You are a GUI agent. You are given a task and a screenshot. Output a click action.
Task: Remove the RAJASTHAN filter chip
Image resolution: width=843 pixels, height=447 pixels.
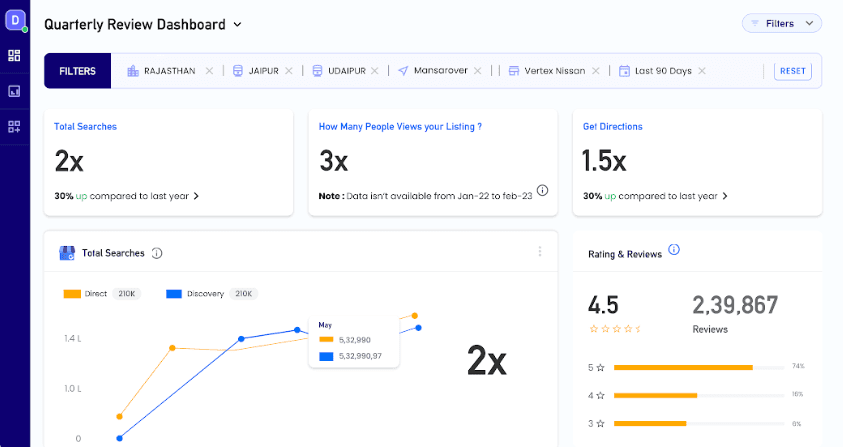pyautogui.click(x=209, y=71)
